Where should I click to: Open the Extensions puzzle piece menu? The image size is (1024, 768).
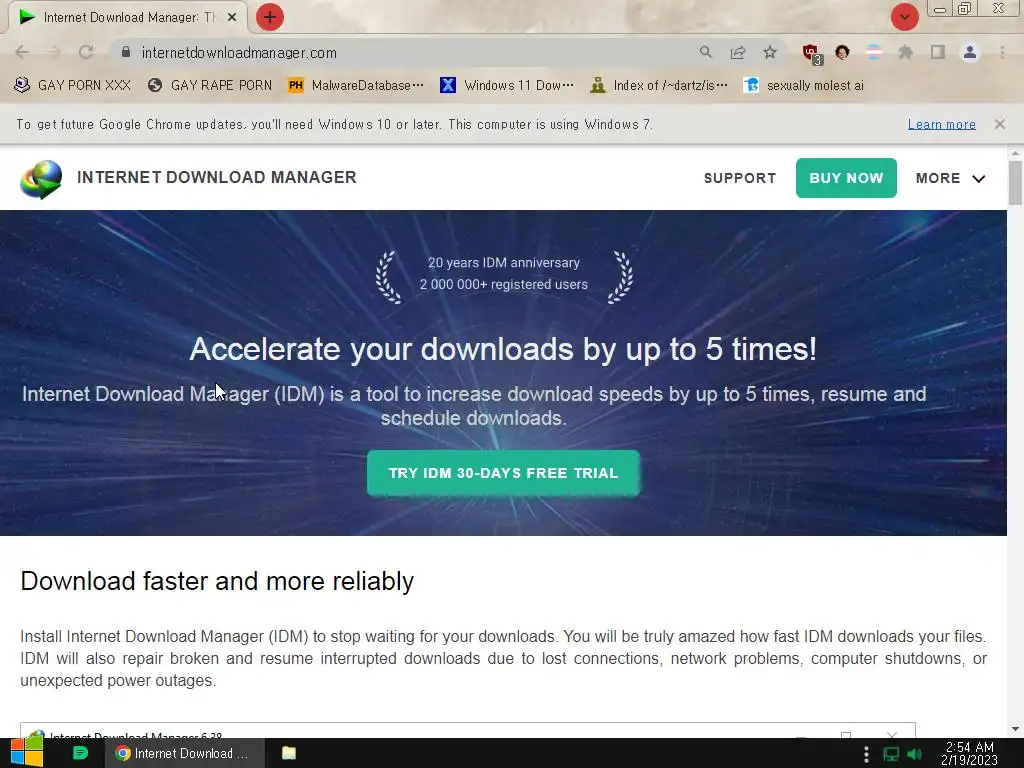tap(906, 52)
